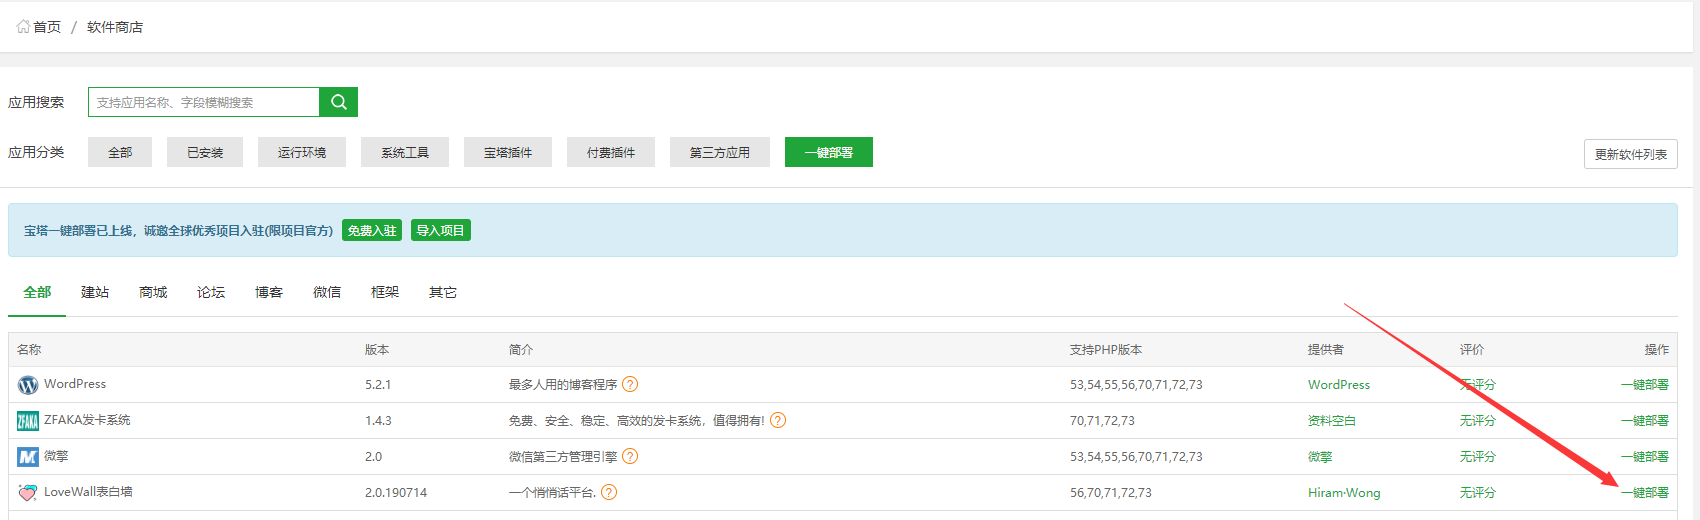Open help icon beside LoveWall description
This screenshot has width=1700, height=520.
point(609,492)
